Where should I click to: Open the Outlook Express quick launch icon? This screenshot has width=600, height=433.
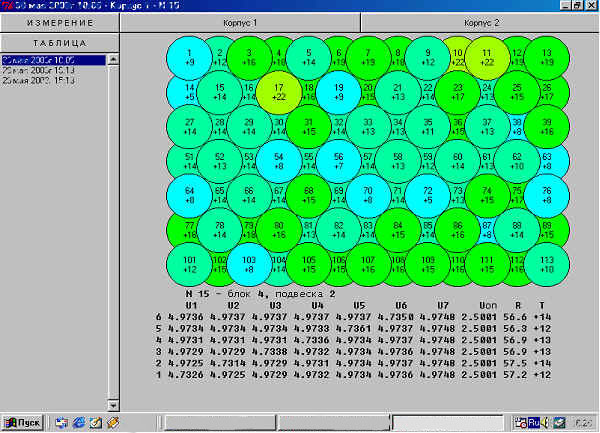[x=95, y=423]
